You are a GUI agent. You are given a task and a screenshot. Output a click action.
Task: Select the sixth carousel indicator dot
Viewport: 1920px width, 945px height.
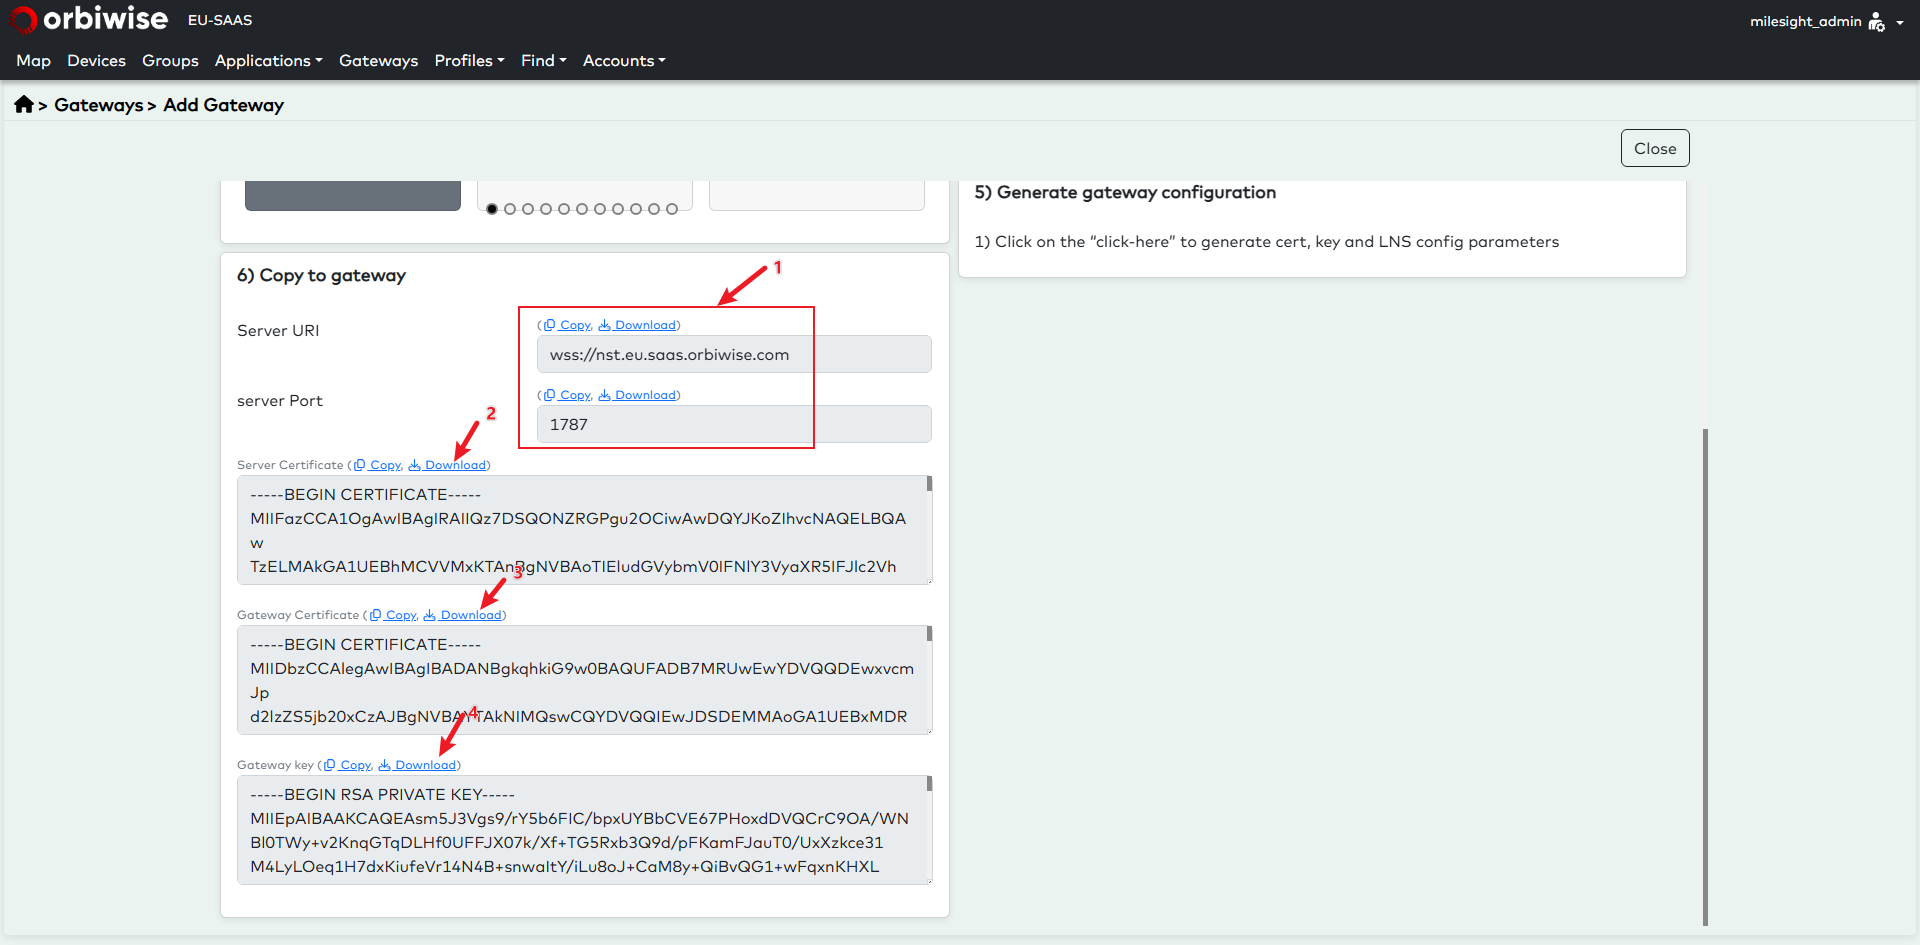pos(582,209)
